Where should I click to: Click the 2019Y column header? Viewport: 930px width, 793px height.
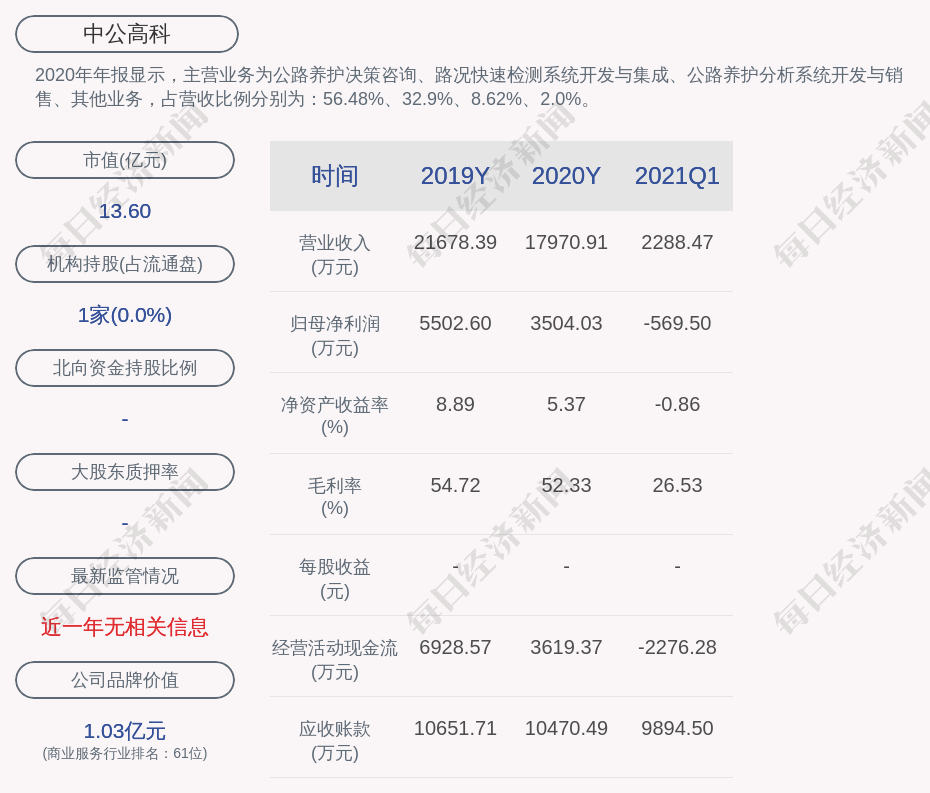455,176
